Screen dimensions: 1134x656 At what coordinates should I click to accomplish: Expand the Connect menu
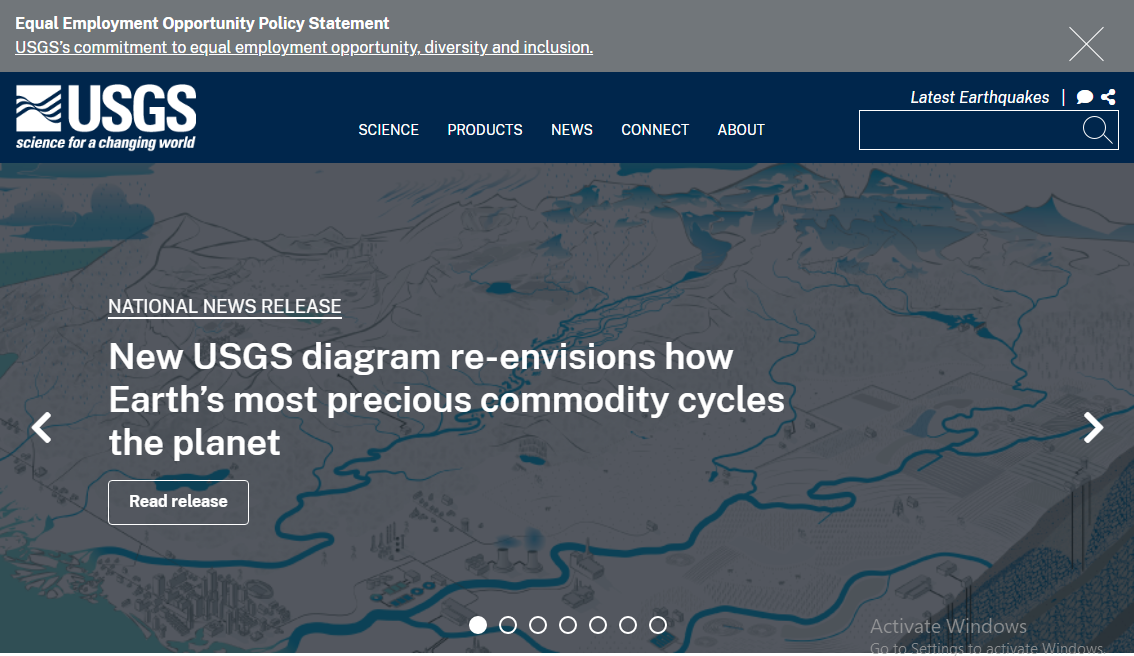pyautogui.click(x=655, y=130)
